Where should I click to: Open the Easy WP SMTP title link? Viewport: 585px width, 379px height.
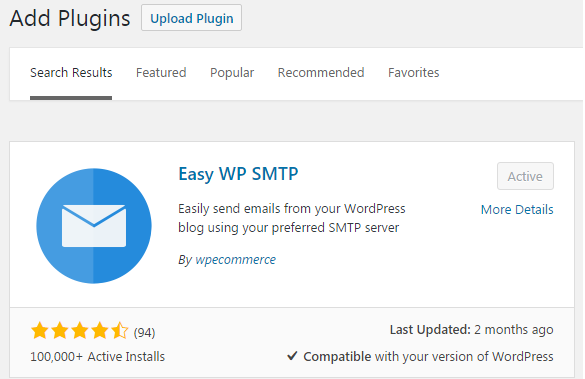(238, 174)
